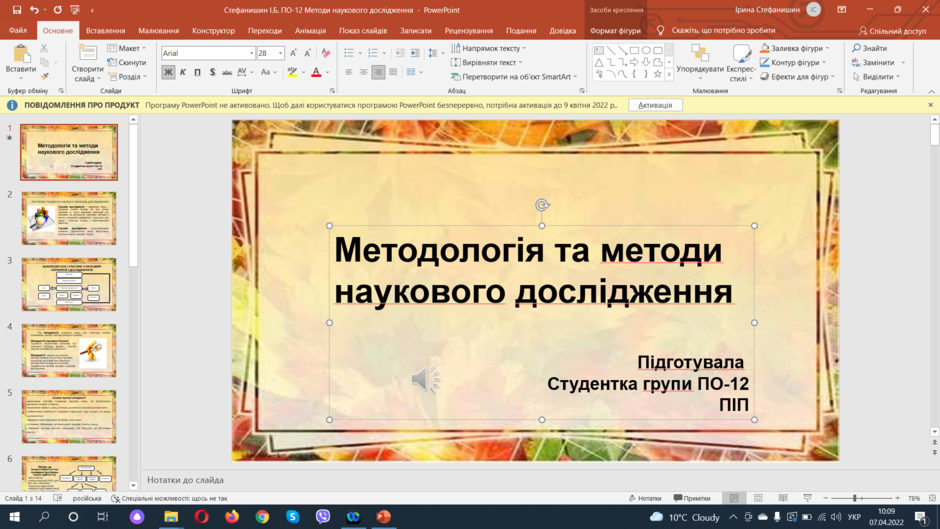Undo the last action
This screenshot has width=940, height=529.
tap(34, 10)
